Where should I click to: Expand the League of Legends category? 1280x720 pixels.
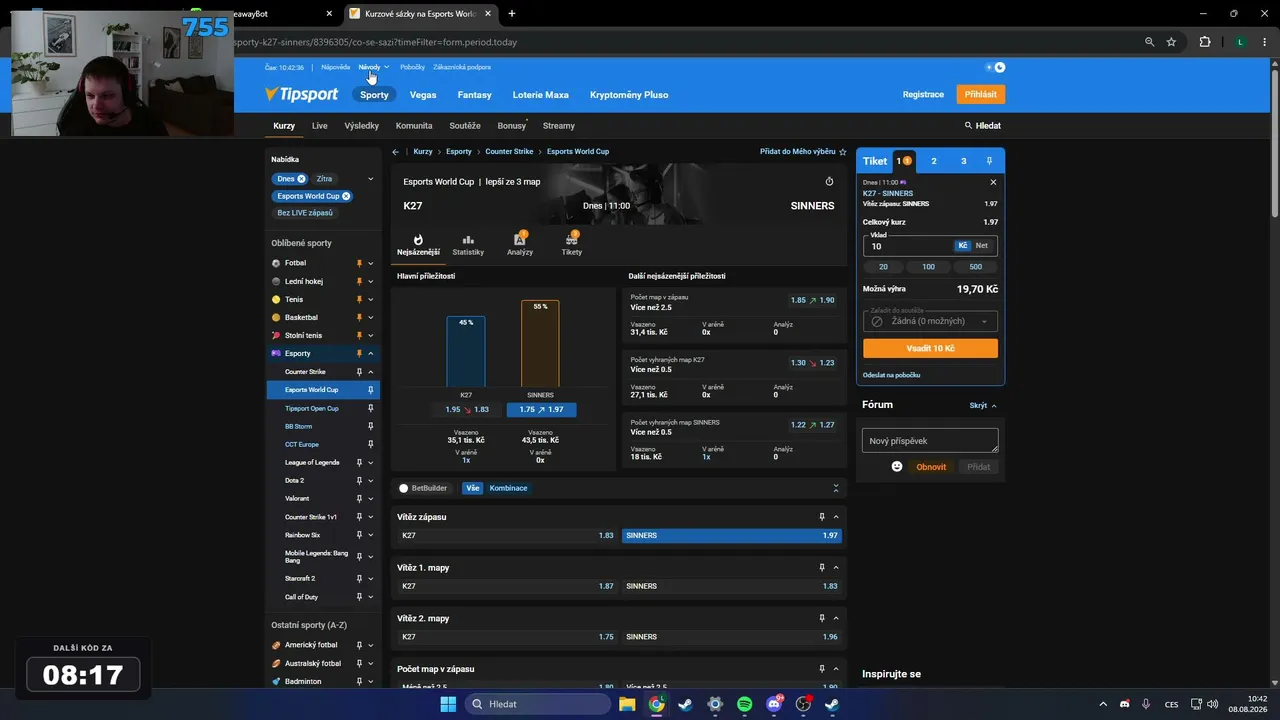[371, 462]
